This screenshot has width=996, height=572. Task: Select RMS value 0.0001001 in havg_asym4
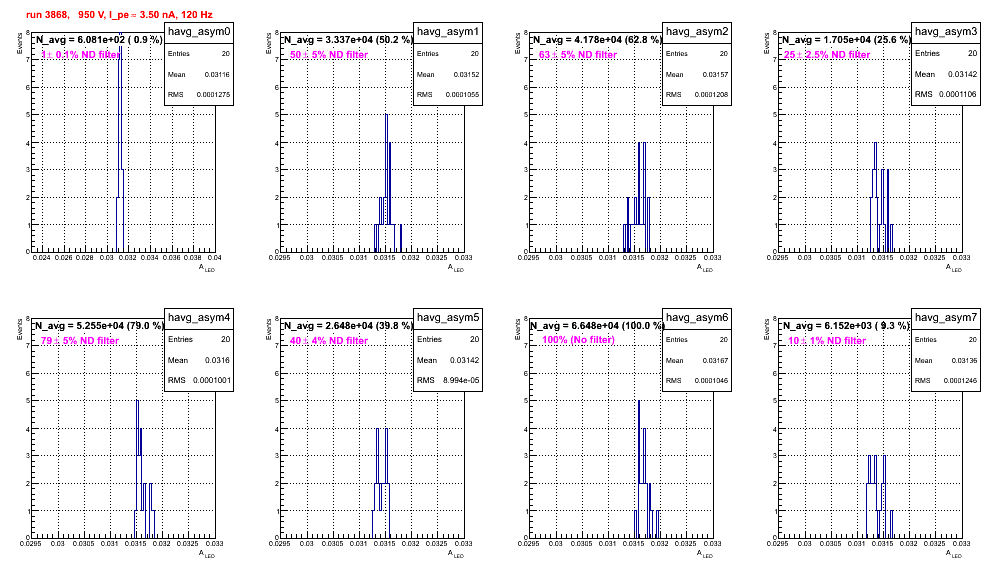click(211, 380)
